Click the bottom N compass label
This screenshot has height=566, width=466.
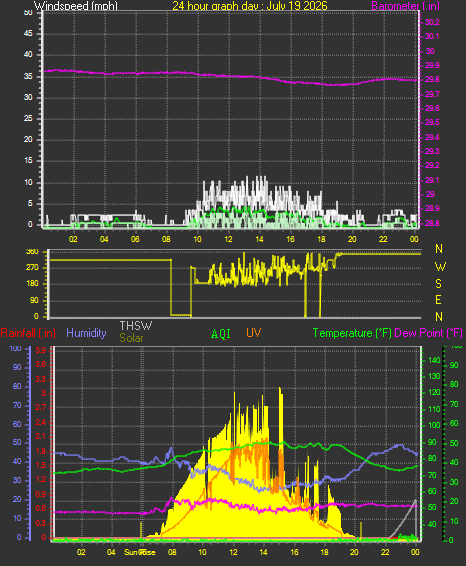[439, 317]
